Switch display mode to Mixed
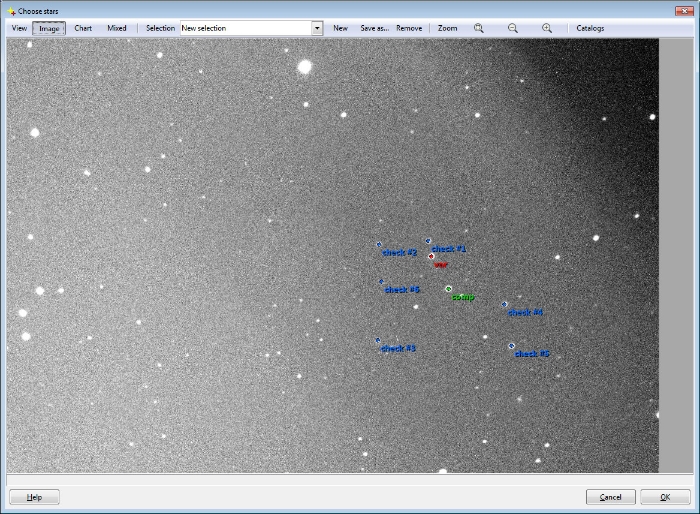The height and width of the screenshot is (514, 700). (x=117, y=28)
